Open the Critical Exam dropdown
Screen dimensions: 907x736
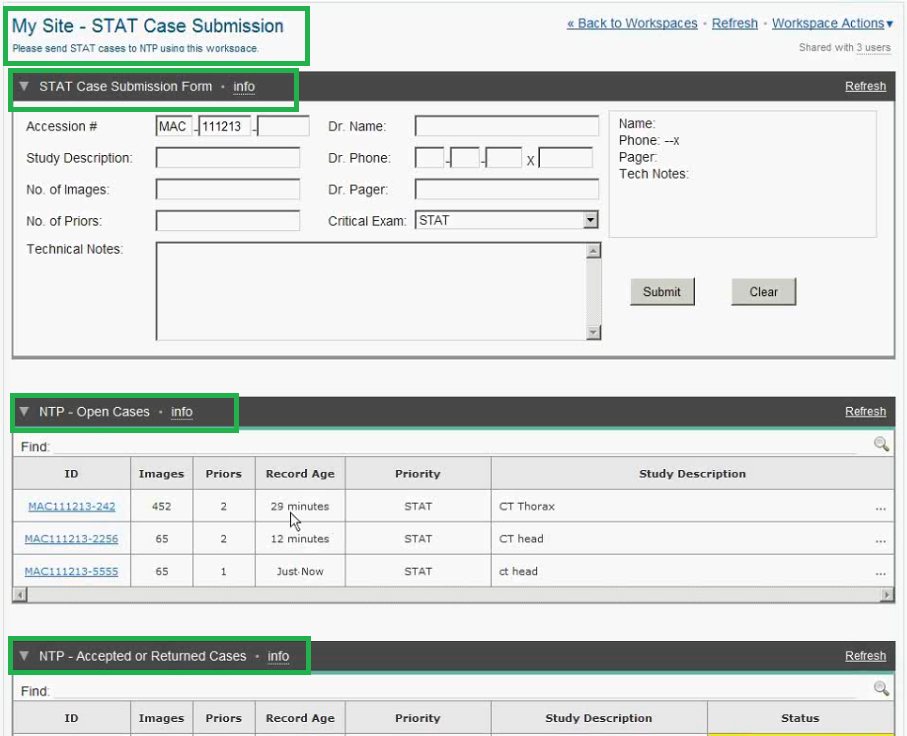[590, 221]
